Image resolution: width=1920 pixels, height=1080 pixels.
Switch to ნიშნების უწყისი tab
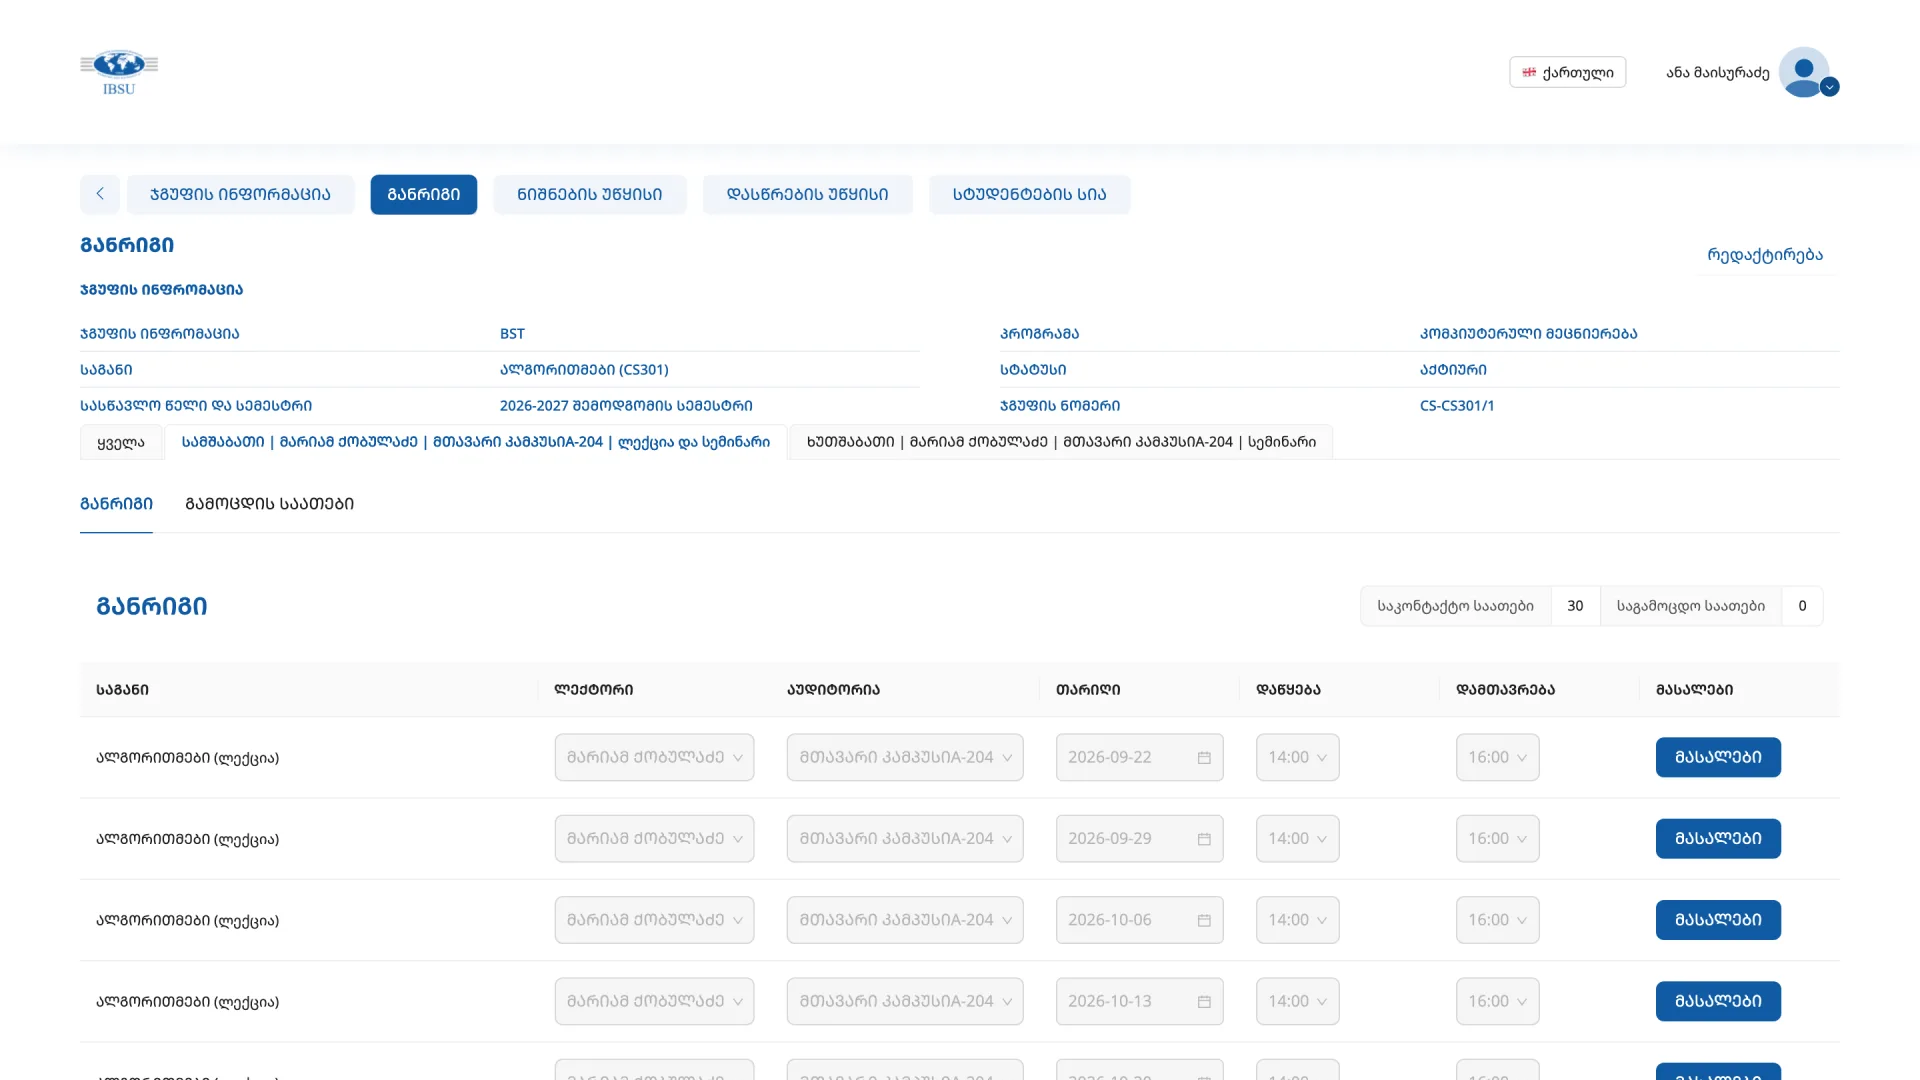[590, 194]
